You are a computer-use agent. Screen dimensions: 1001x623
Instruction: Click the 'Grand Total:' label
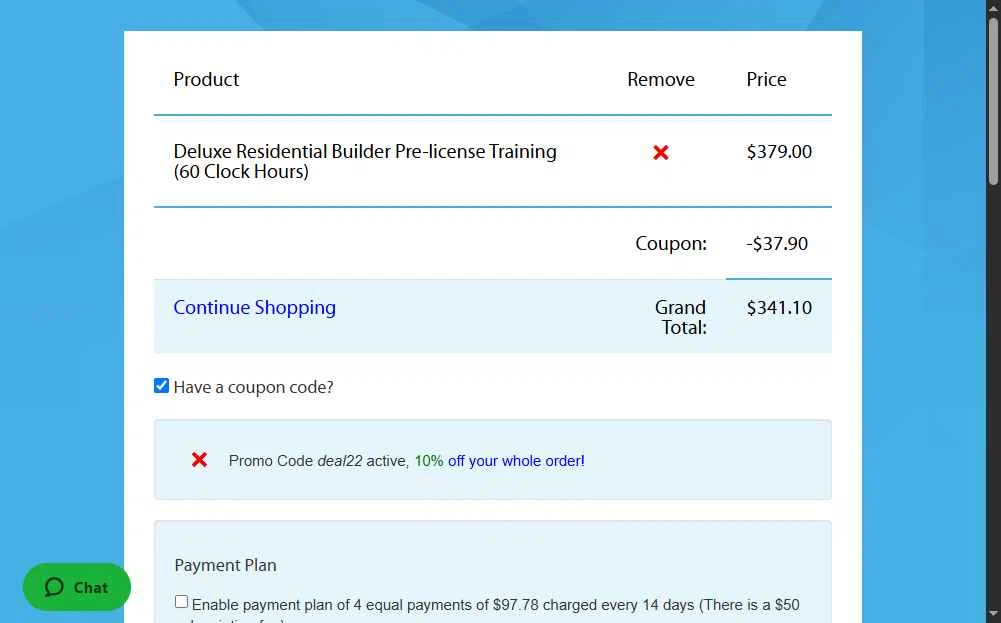[x=681, y=317]
